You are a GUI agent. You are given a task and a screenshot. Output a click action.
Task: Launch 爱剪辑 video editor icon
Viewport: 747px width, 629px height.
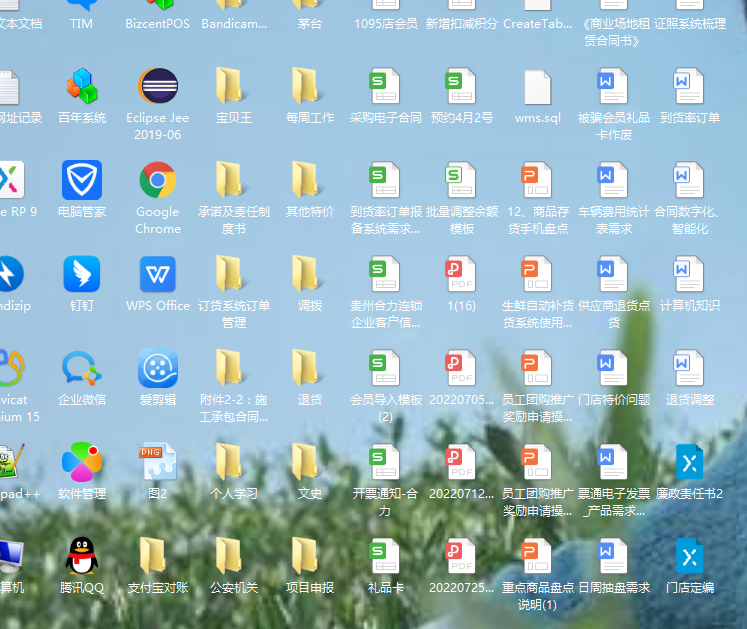(x=157, y=369)
